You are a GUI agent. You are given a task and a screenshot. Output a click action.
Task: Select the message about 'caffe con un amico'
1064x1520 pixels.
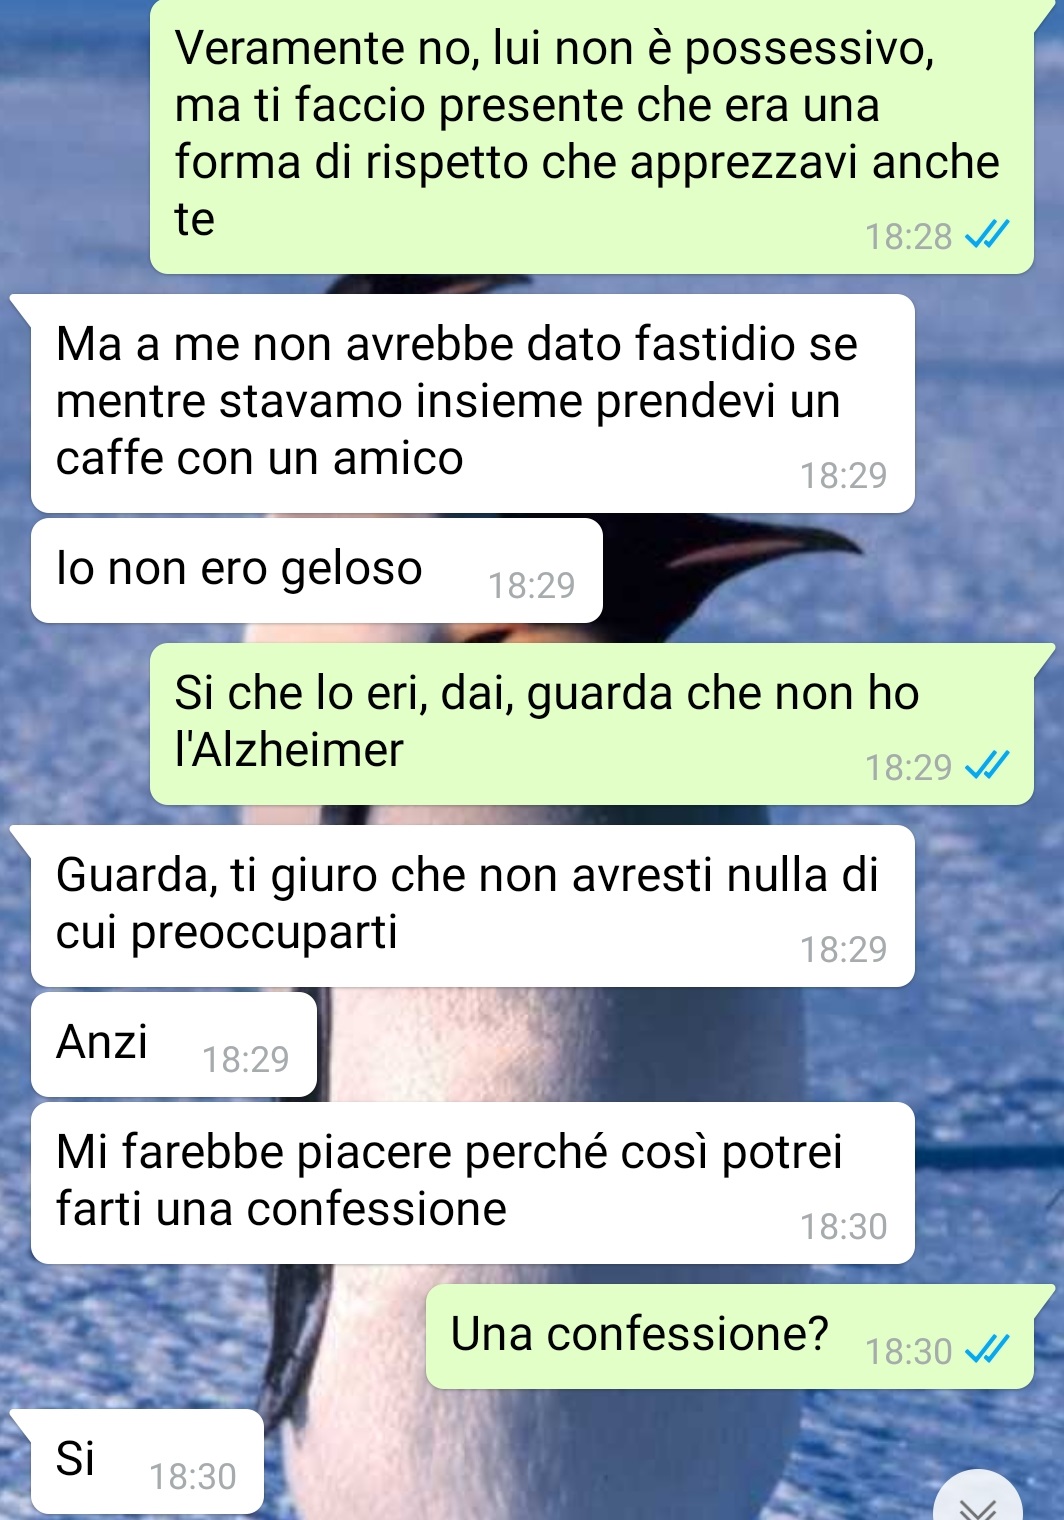473,404
